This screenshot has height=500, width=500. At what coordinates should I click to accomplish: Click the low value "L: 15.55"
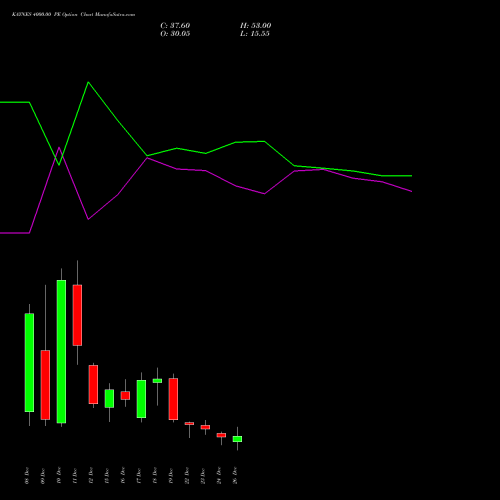[255, 34]
